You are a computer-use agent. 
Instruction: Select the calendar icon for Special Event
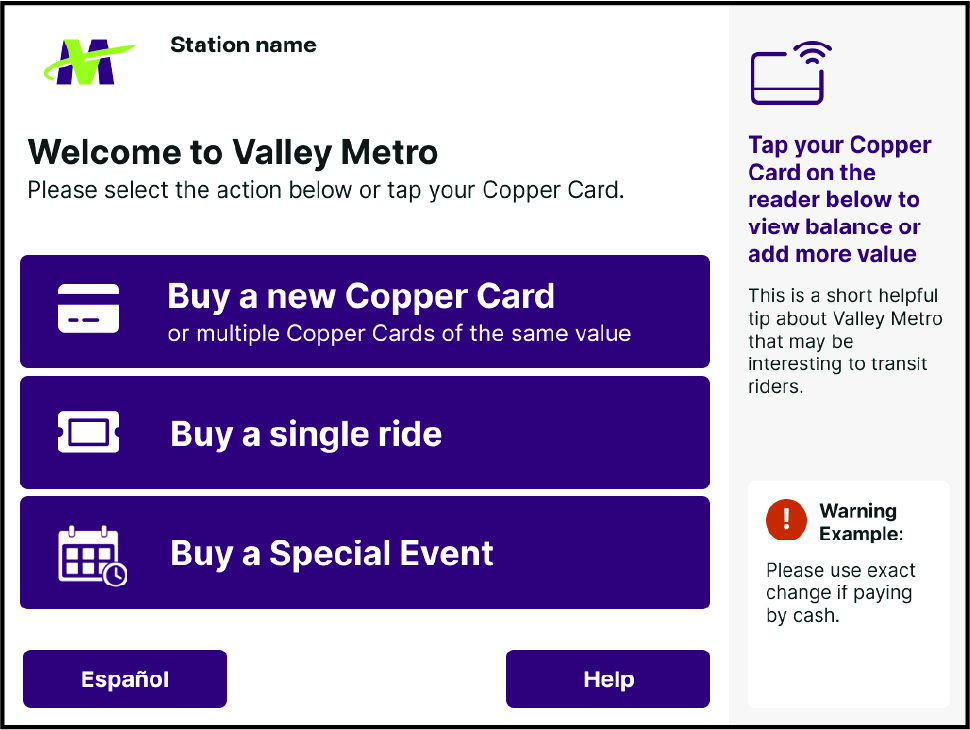[x=88, y=550]
